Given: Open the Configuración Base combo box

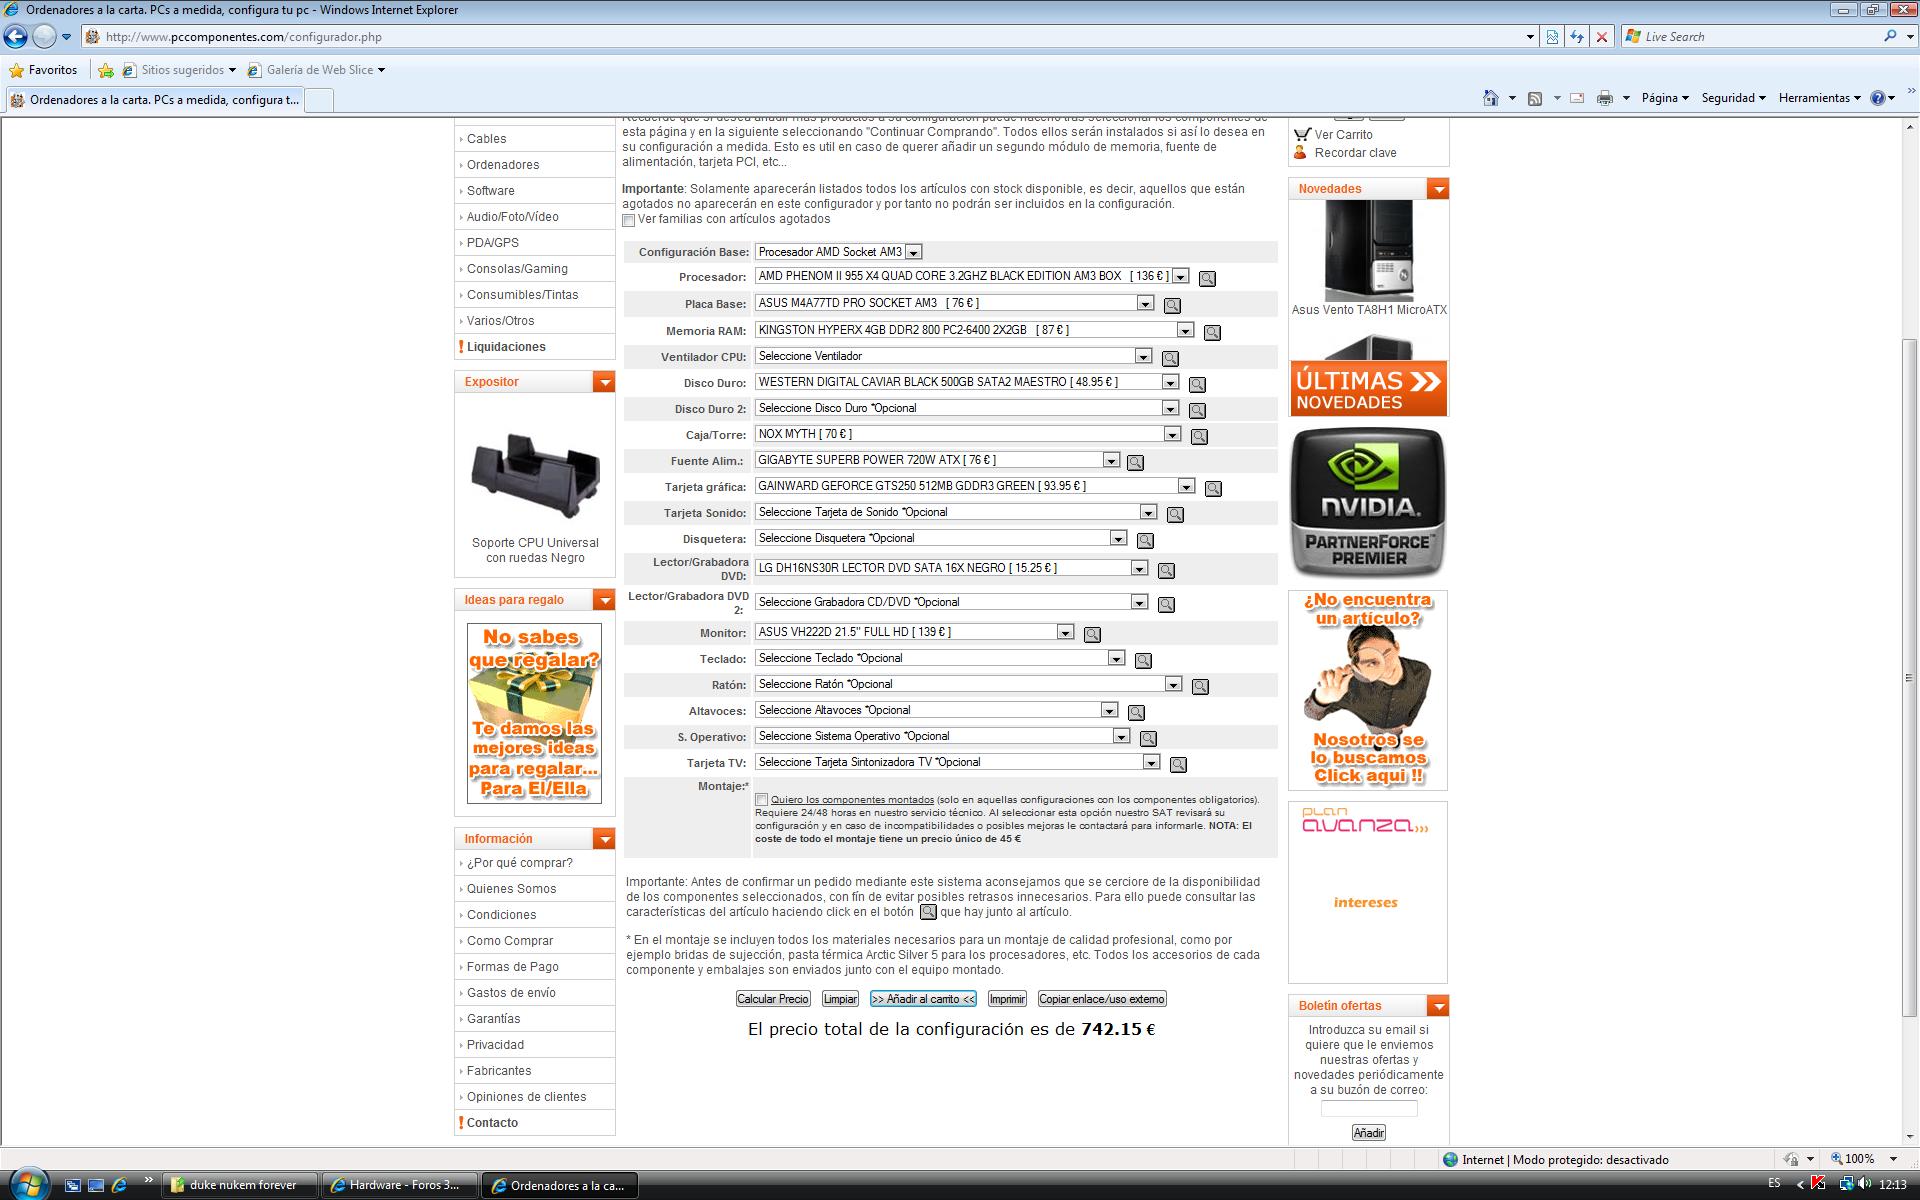Looking at the screenshot, I should (913, 252).
